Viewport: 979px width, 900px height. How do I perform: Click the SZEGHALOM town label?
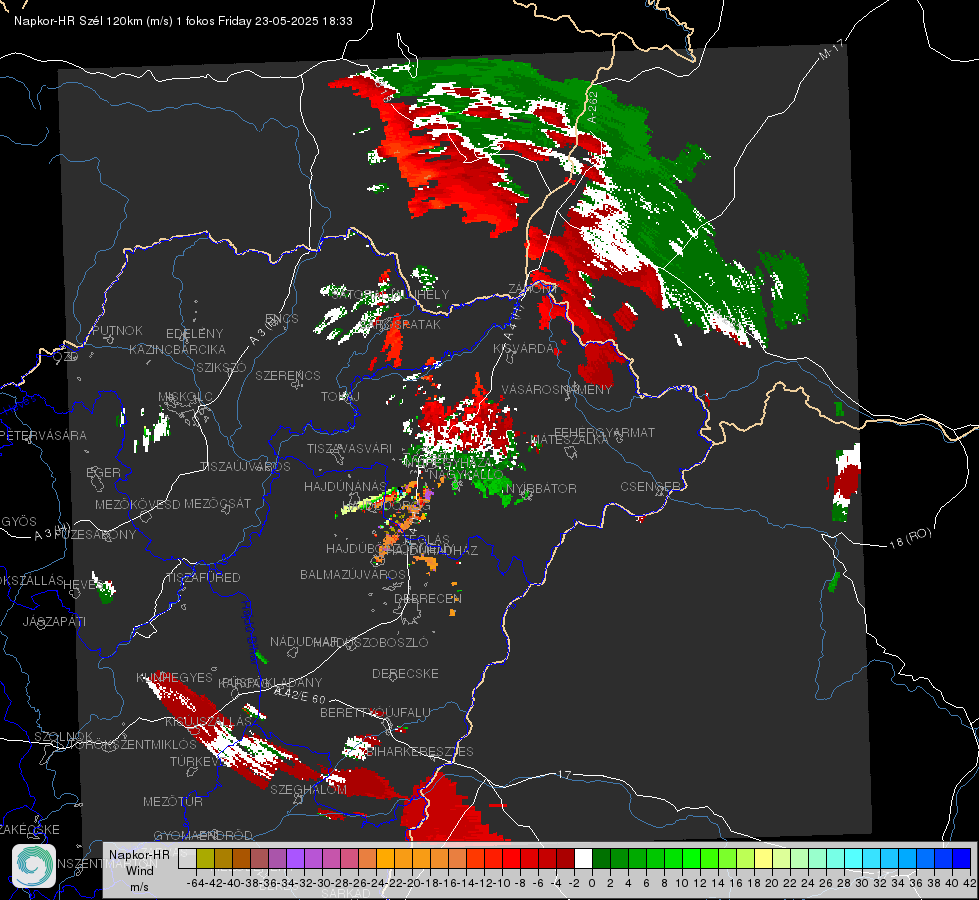308,789
